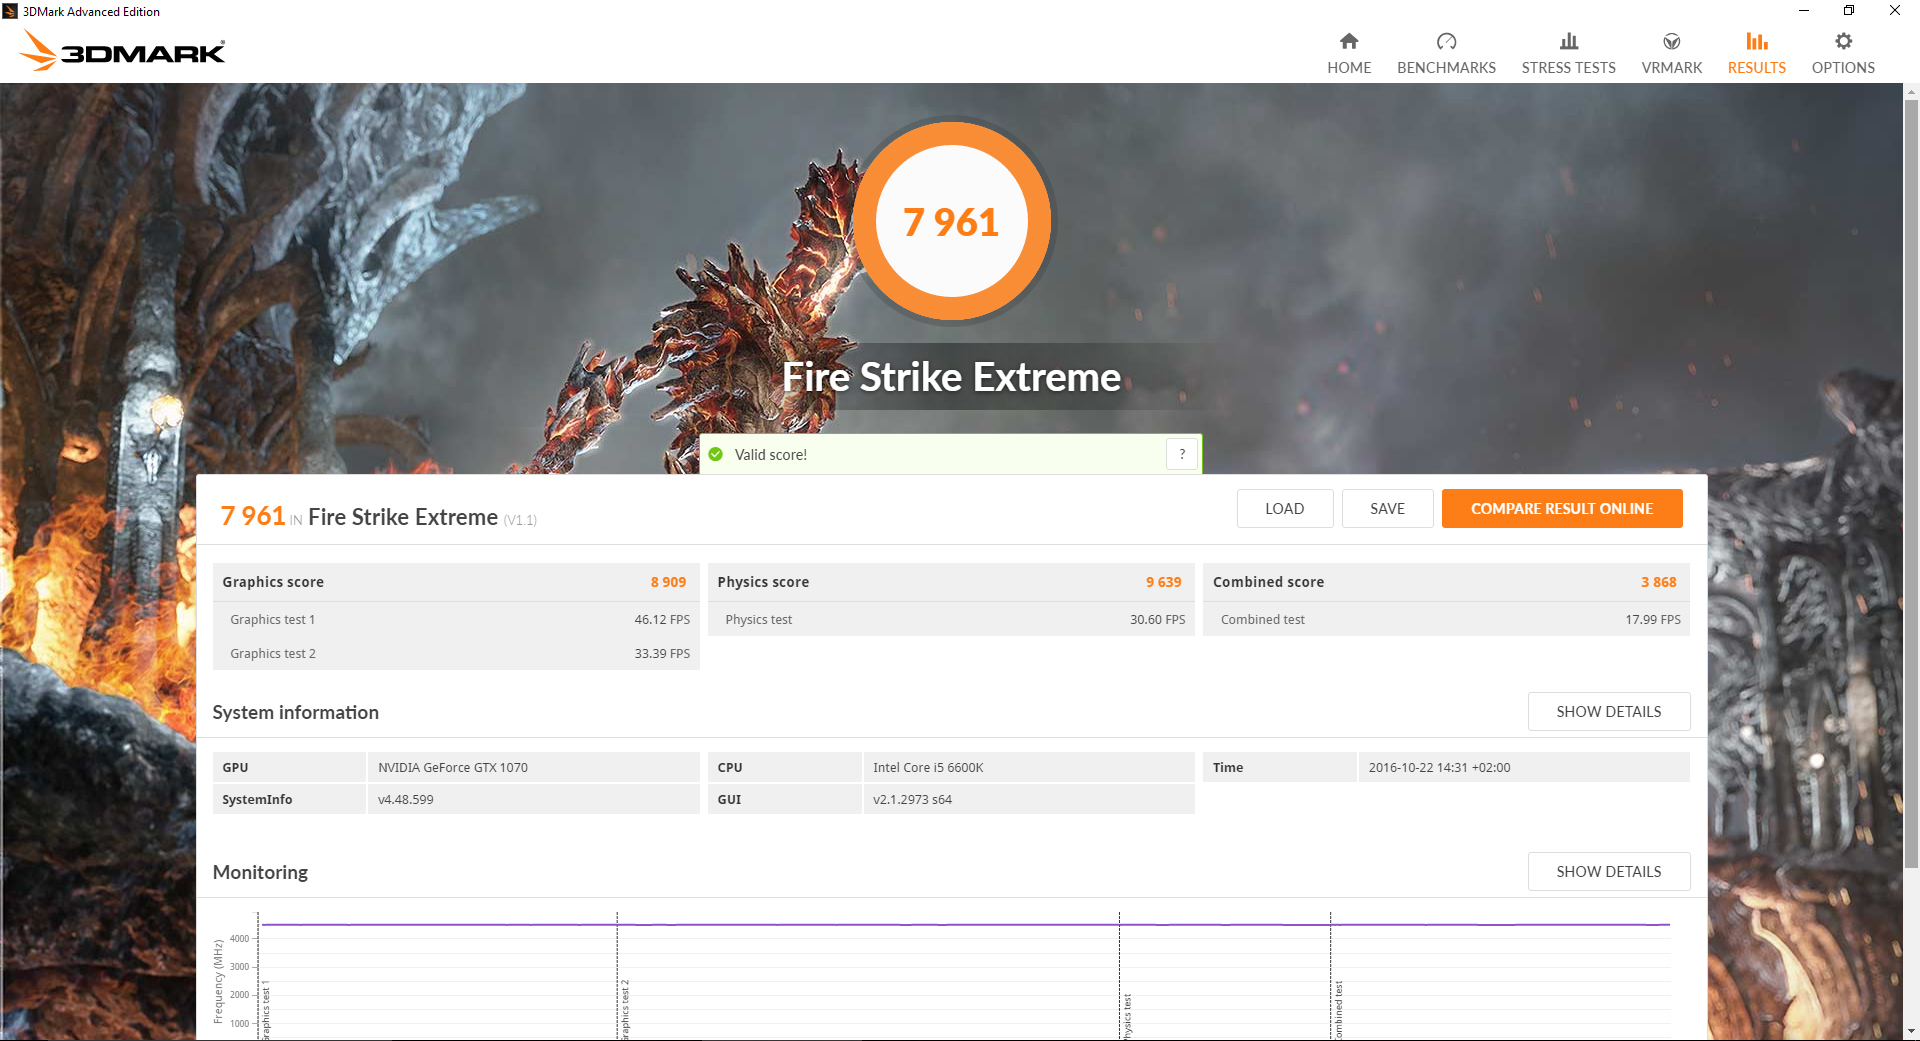Viewport: 1920px width, 1041px height.
Task: Click Physics test value 30.60 FPS
Action: [1157, 620]
